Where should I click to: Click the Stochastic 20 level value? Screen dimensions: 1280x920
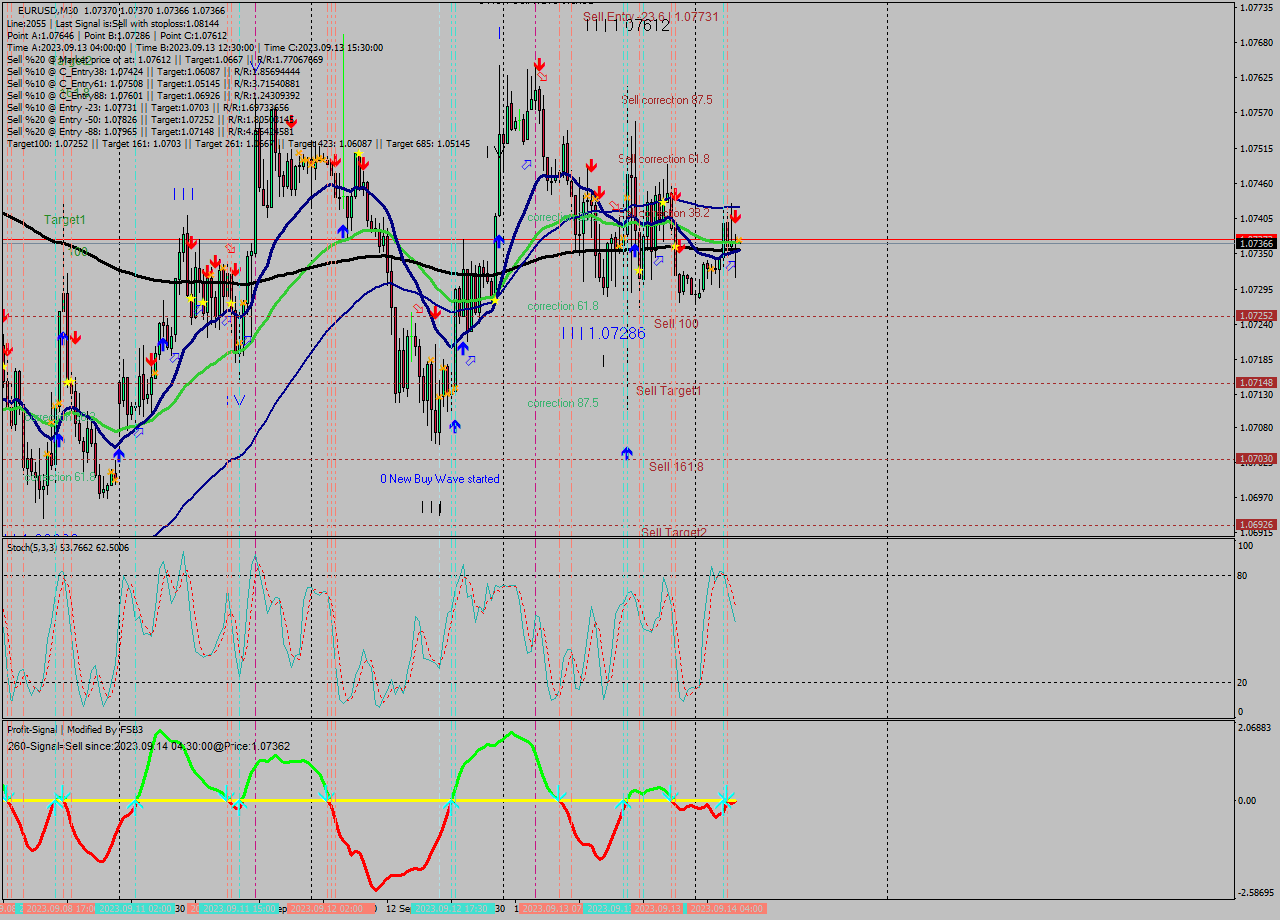pyautogui.click(x=1243, y=682)
